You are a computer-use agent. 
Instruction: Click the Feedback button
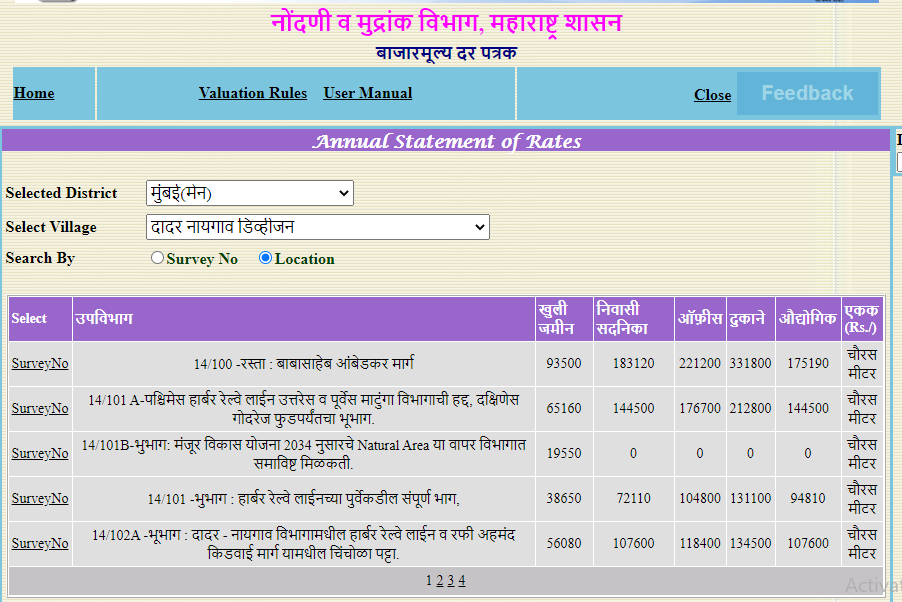point(807,93)
